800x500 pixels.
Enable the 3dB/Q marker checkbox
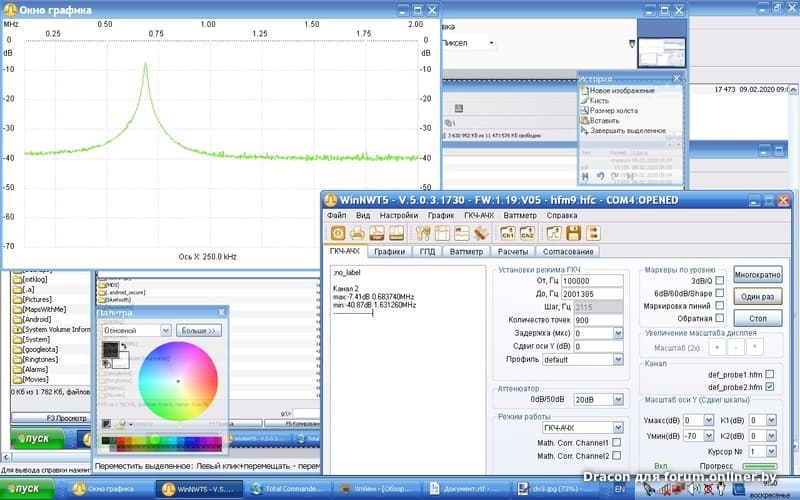(x=719, y=281)
